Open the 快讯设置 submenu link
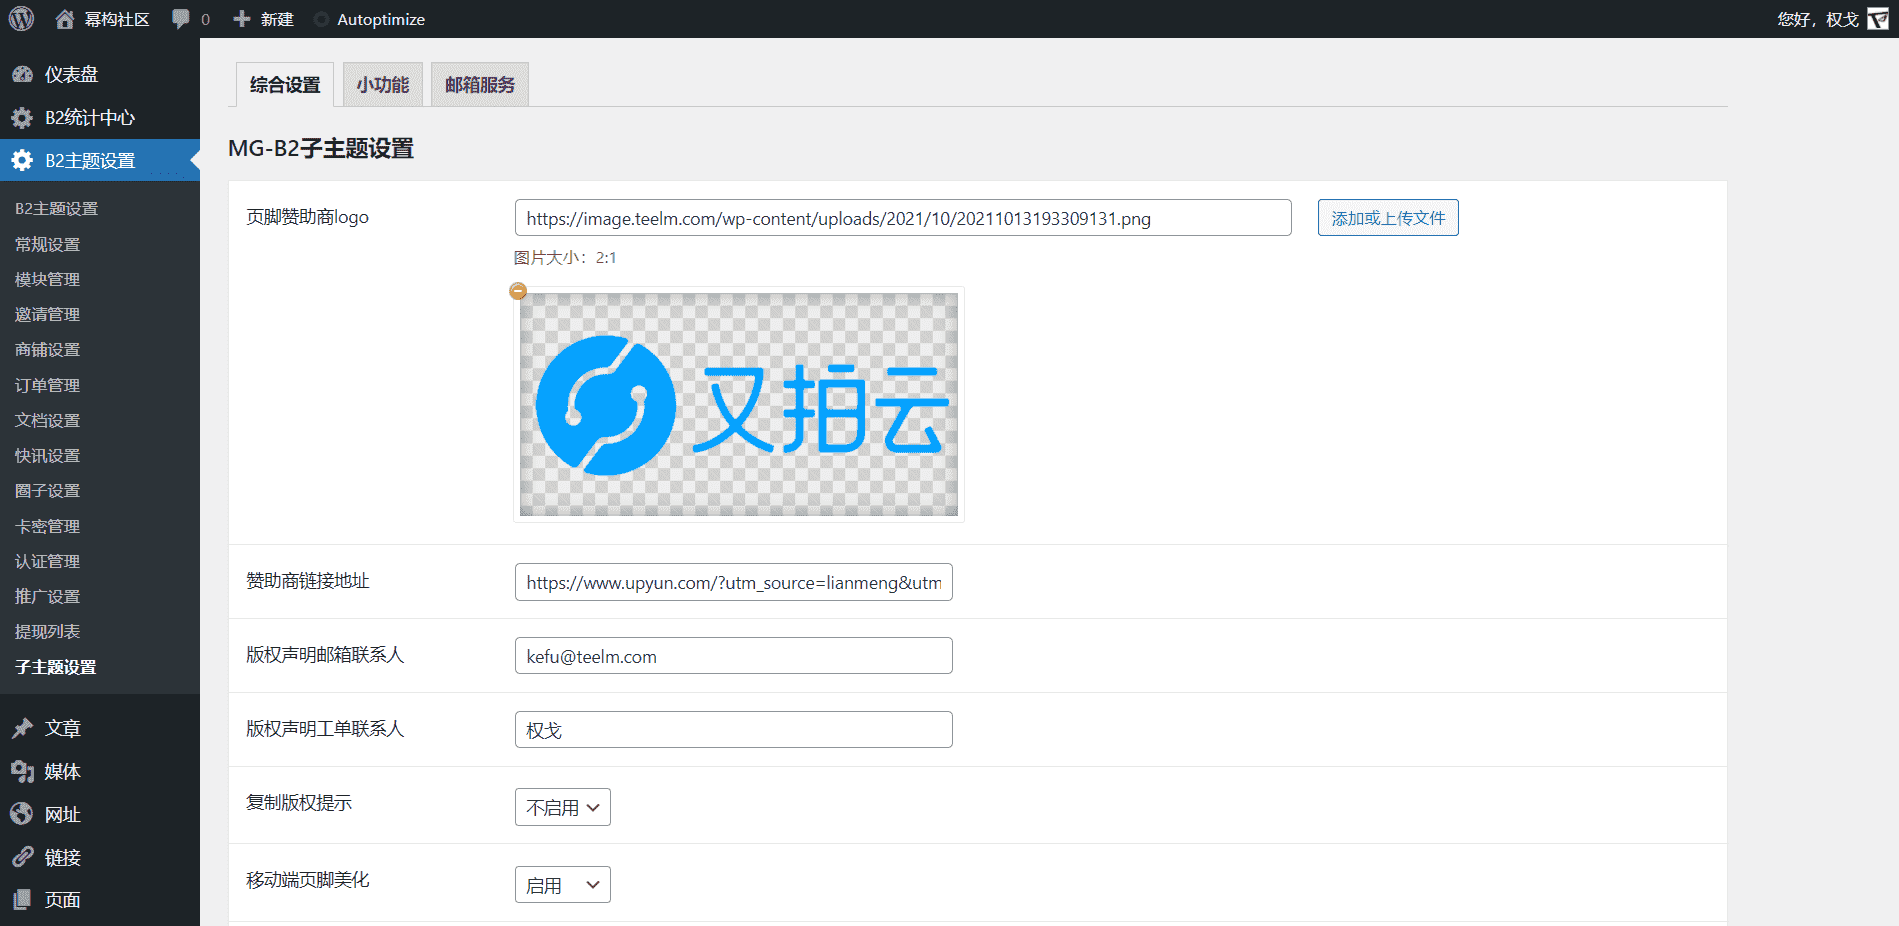1899x926 pixels. click(x=47, y=455)
